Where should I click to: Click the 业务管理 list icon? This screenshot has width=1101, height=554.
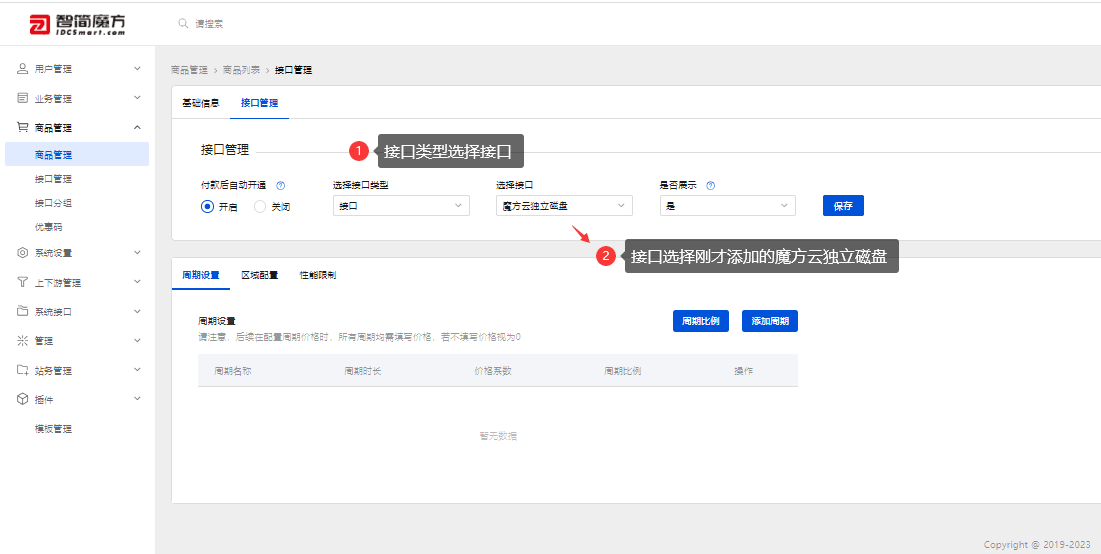click(x=22, y=98)
